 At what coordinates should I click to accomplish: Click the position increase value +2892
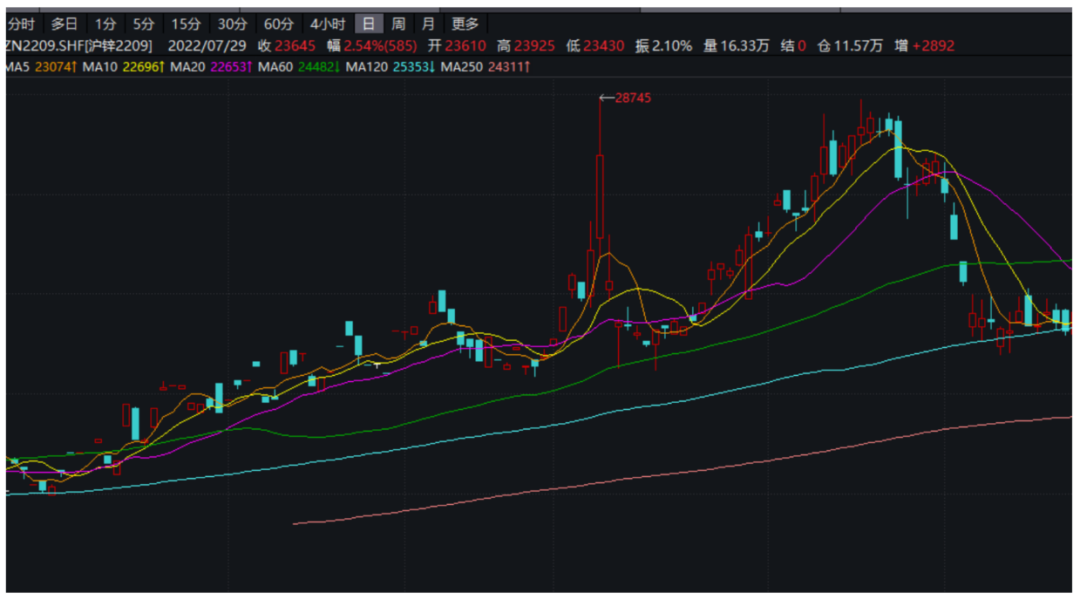[933, 46]
